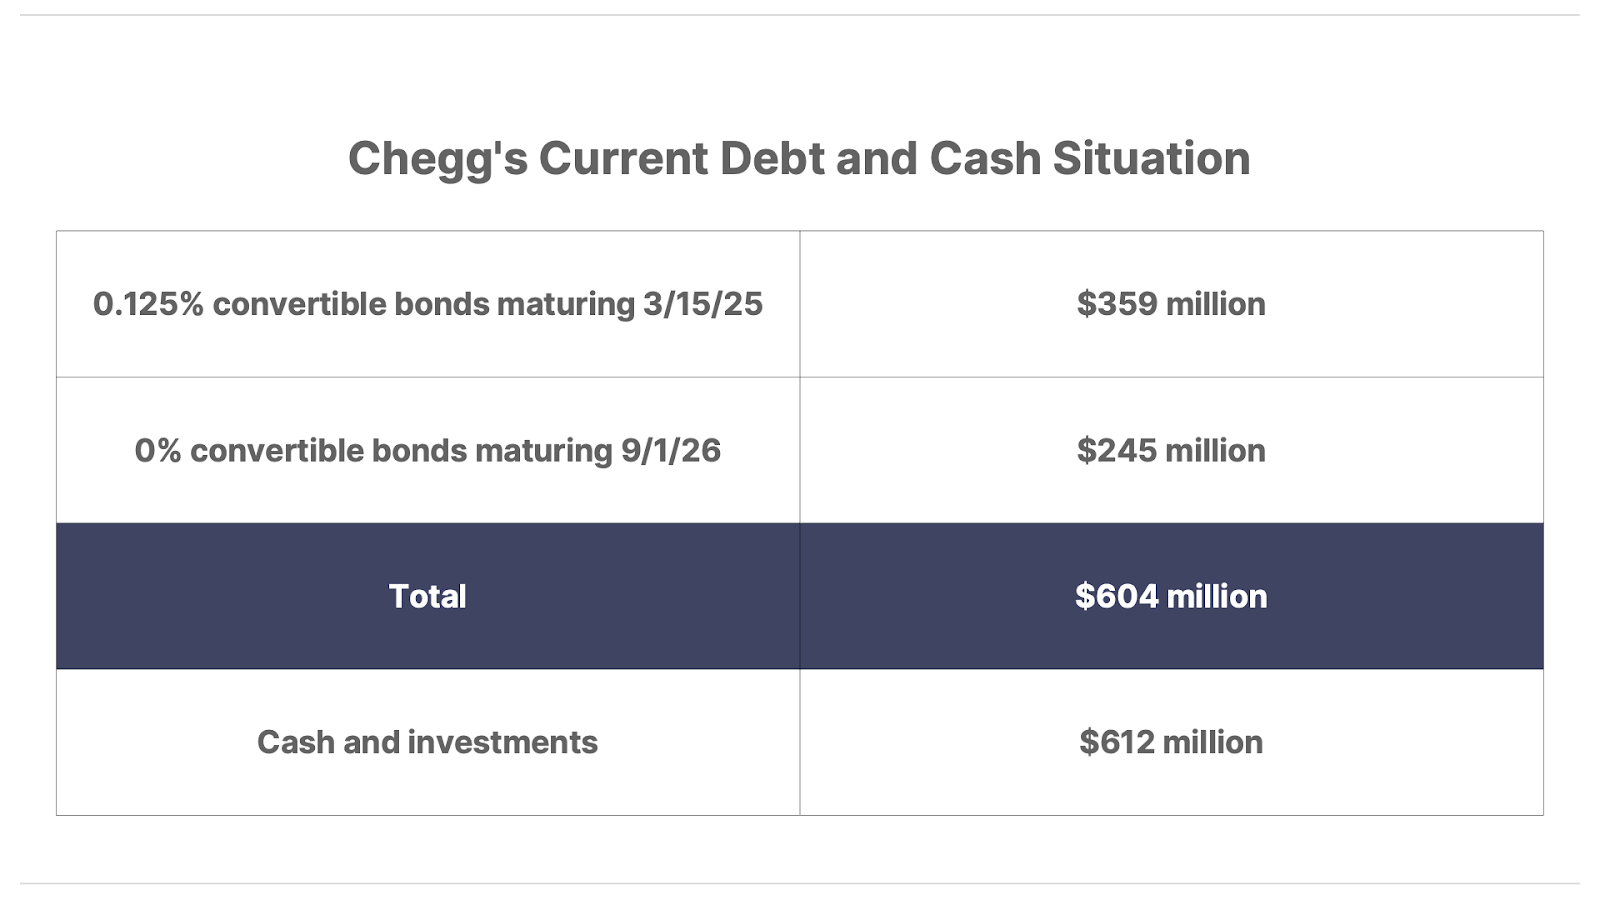
Task: Click the word "Current" in the heading
Action: coord(624,158)
